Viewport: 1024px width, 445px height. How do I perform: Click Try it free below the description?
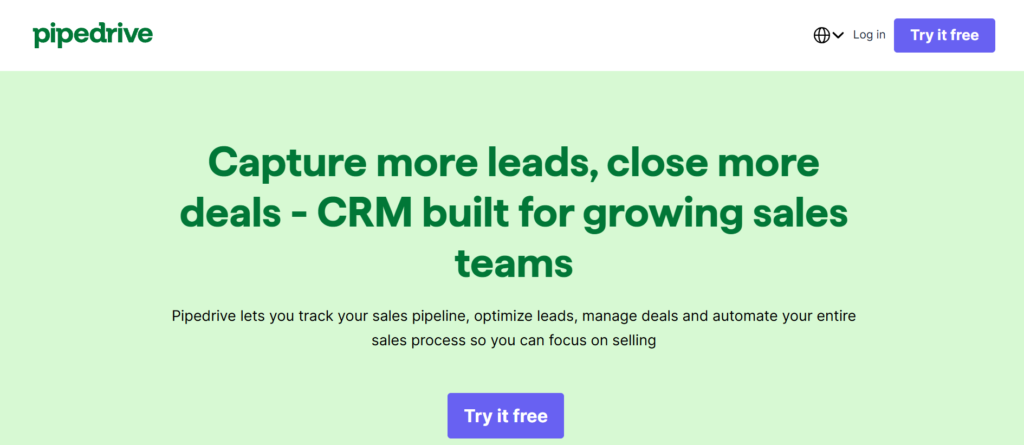pos(505,415)
